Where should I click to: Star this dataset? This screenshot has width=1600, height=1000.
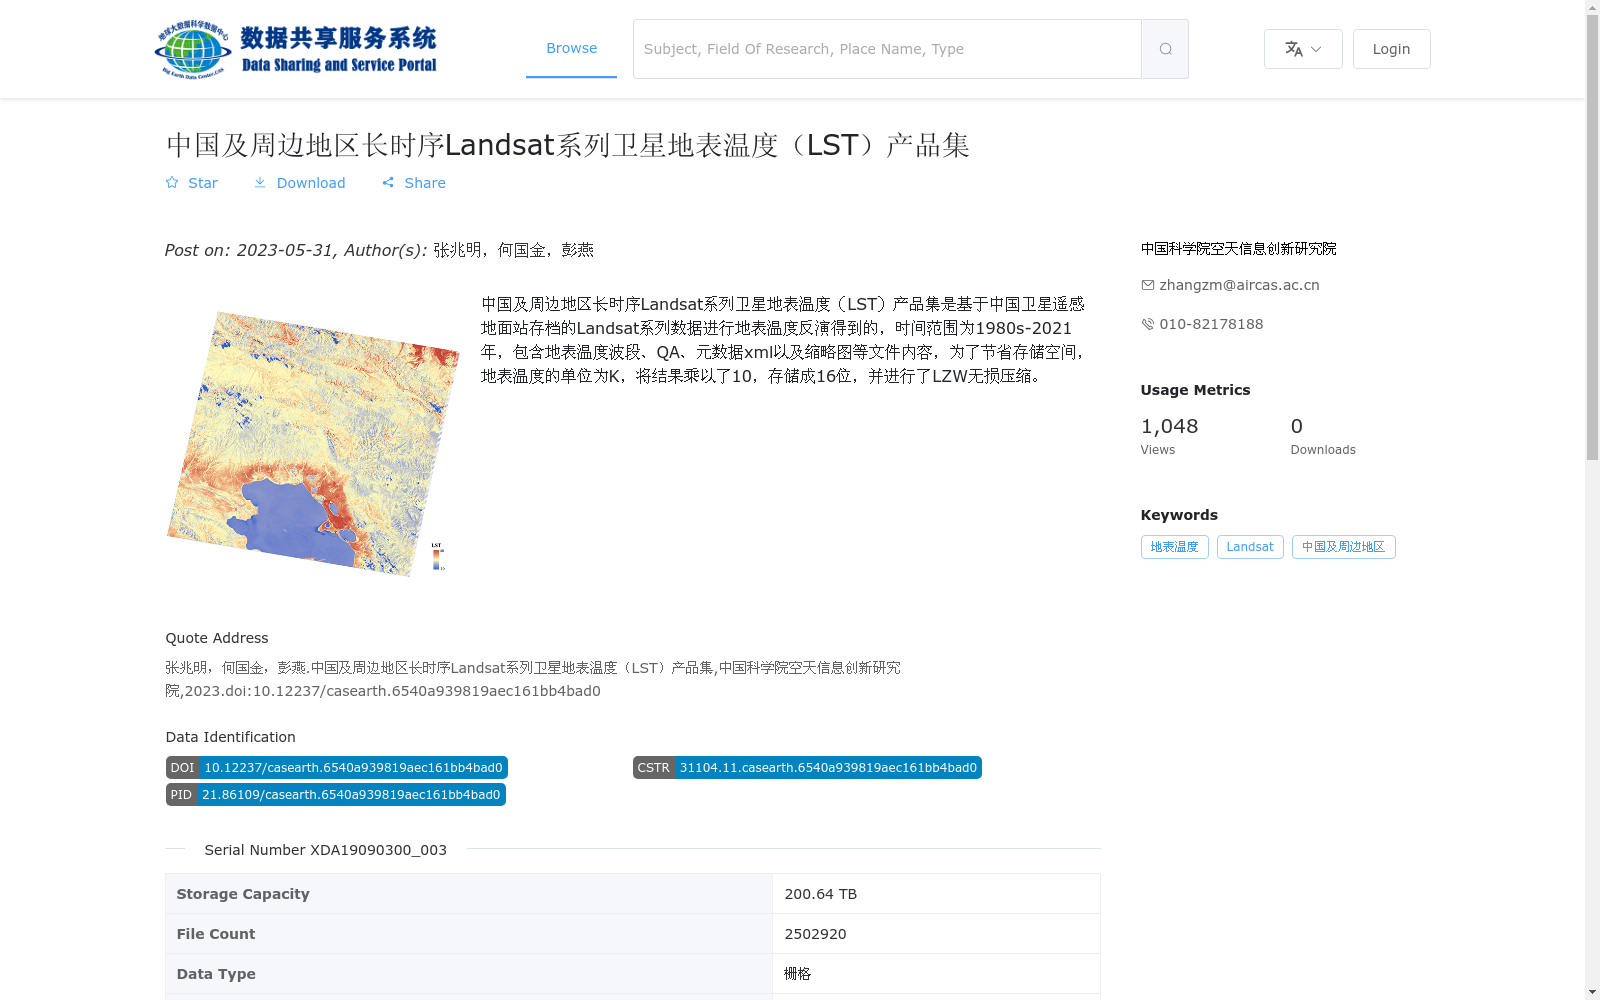click(191, 183)
